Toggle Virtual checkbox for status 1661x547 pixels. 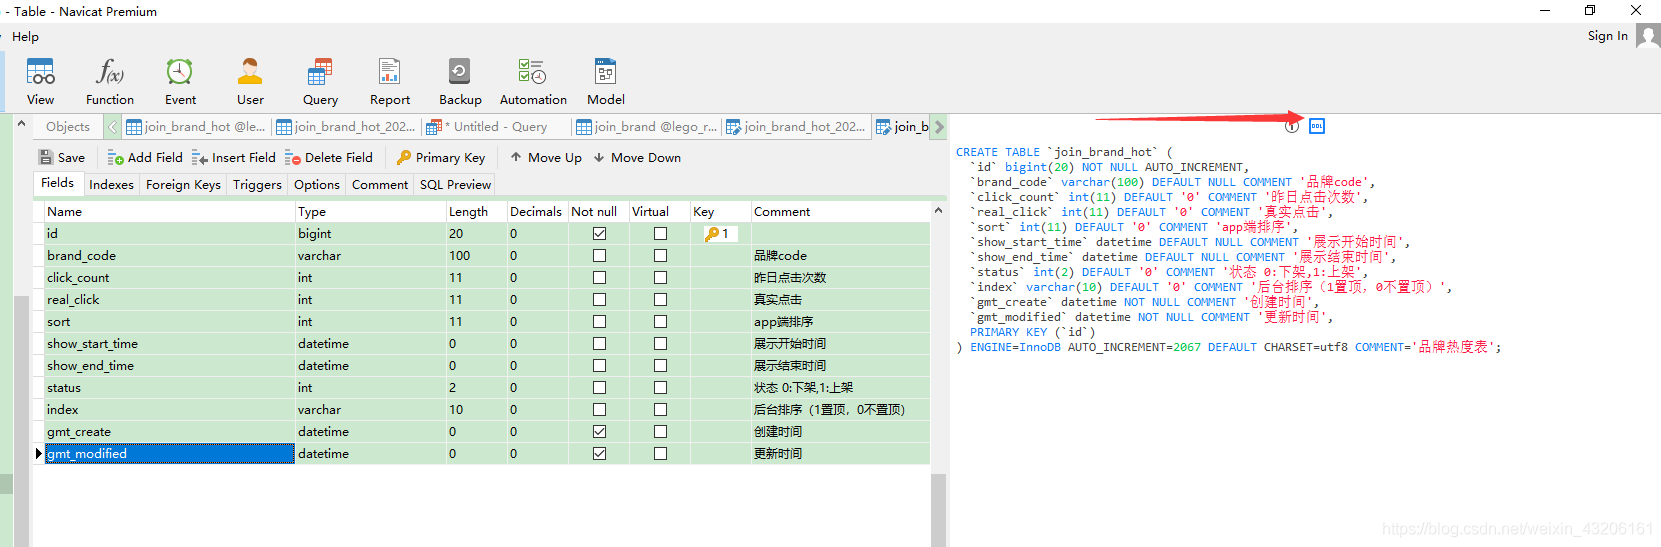[660, 388]
